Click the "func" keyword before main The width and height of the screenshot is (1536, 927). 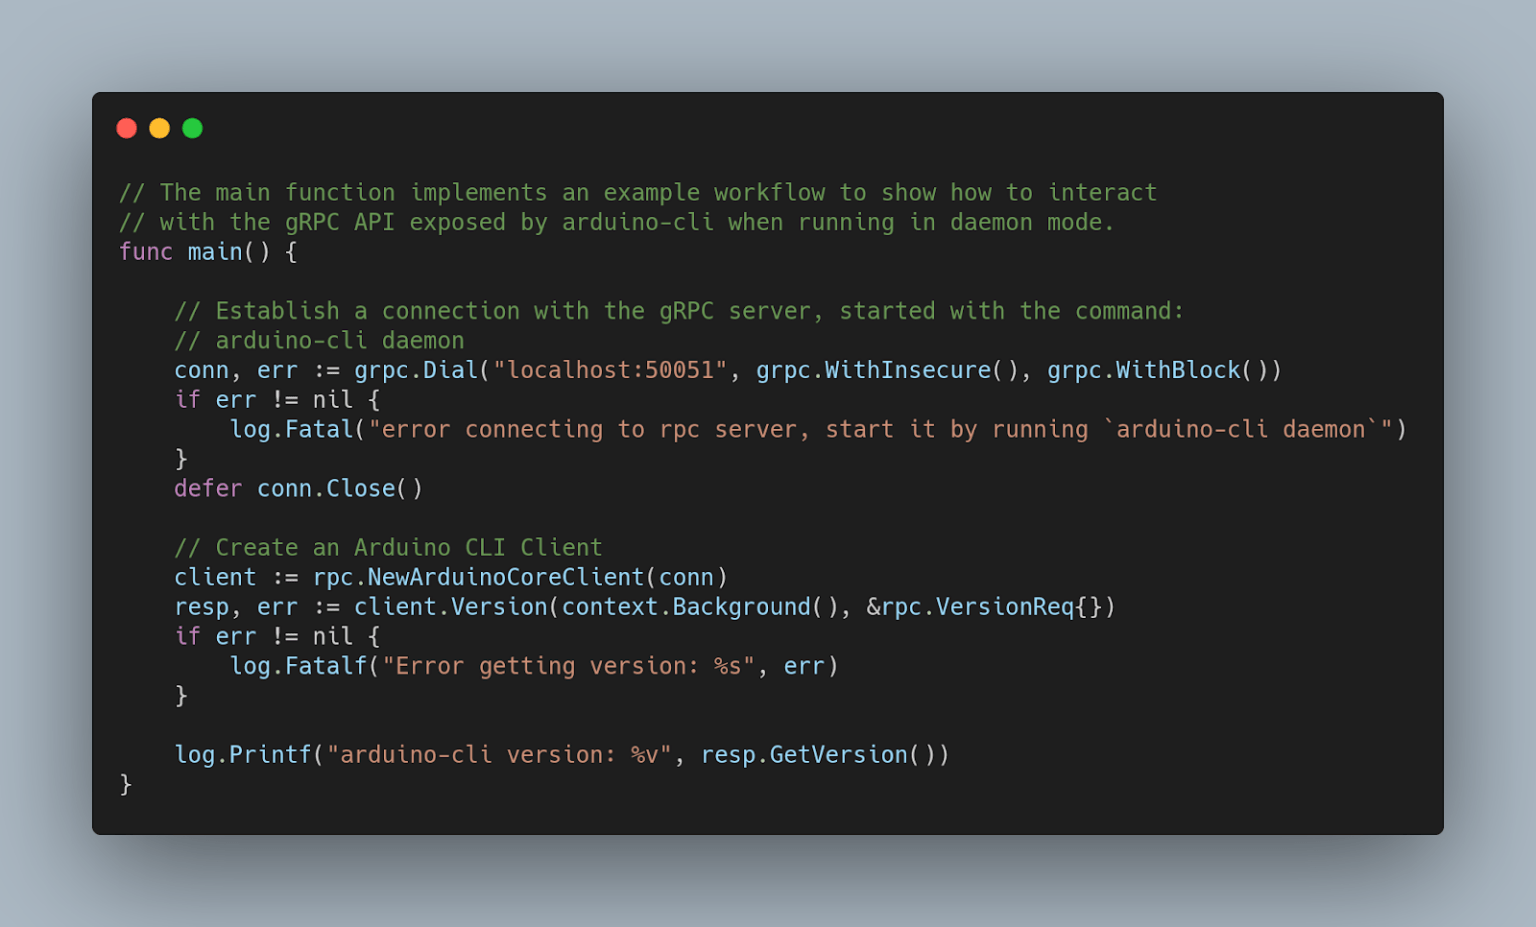[x=146, y=252]
